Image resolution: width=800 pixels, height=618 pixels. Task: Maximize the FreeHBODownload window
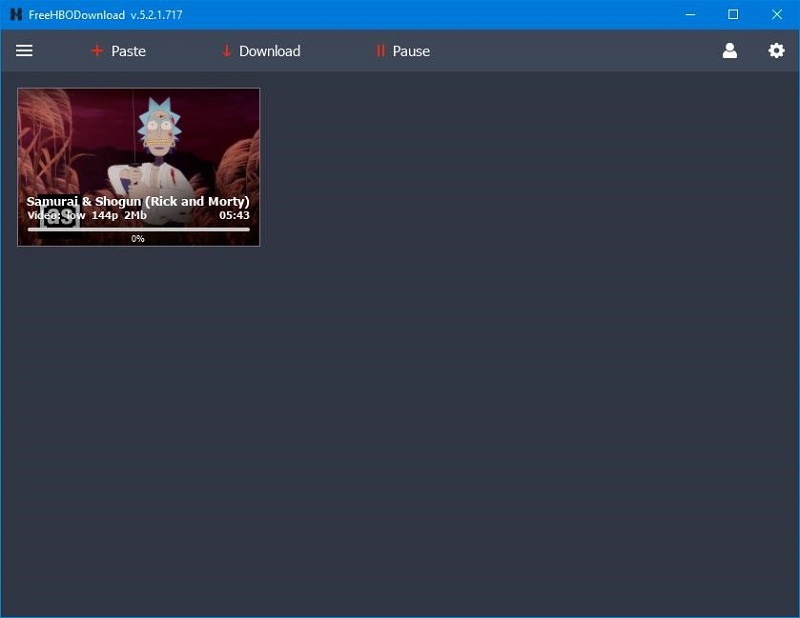(733, 14)
